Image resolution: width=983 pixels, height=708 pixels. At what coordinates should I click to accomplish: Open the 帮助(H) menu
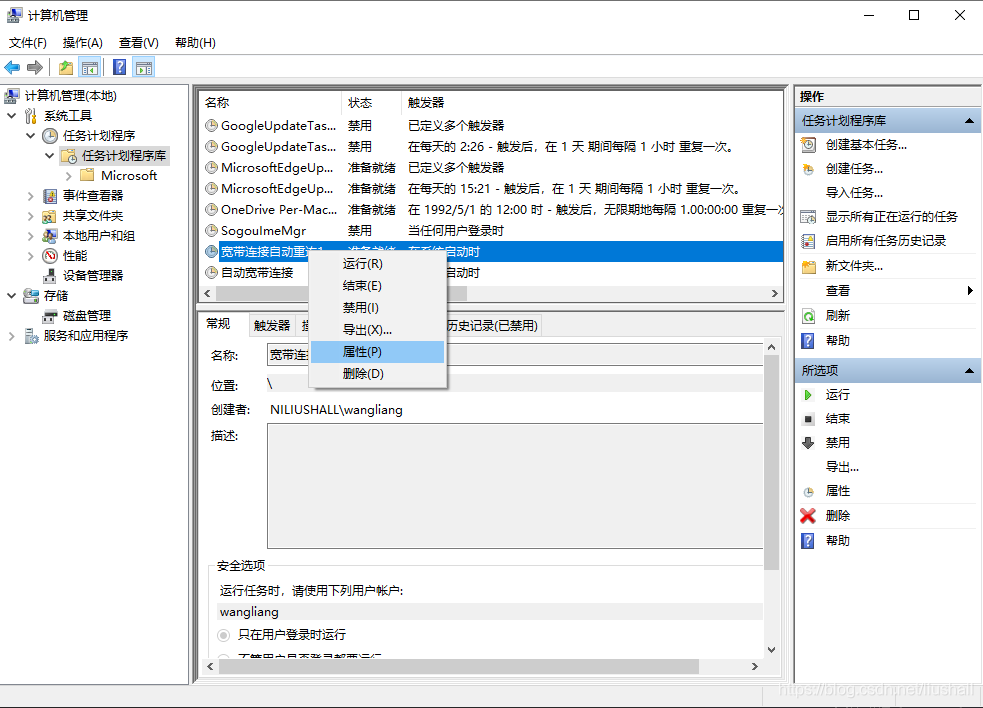click(195, 43)
